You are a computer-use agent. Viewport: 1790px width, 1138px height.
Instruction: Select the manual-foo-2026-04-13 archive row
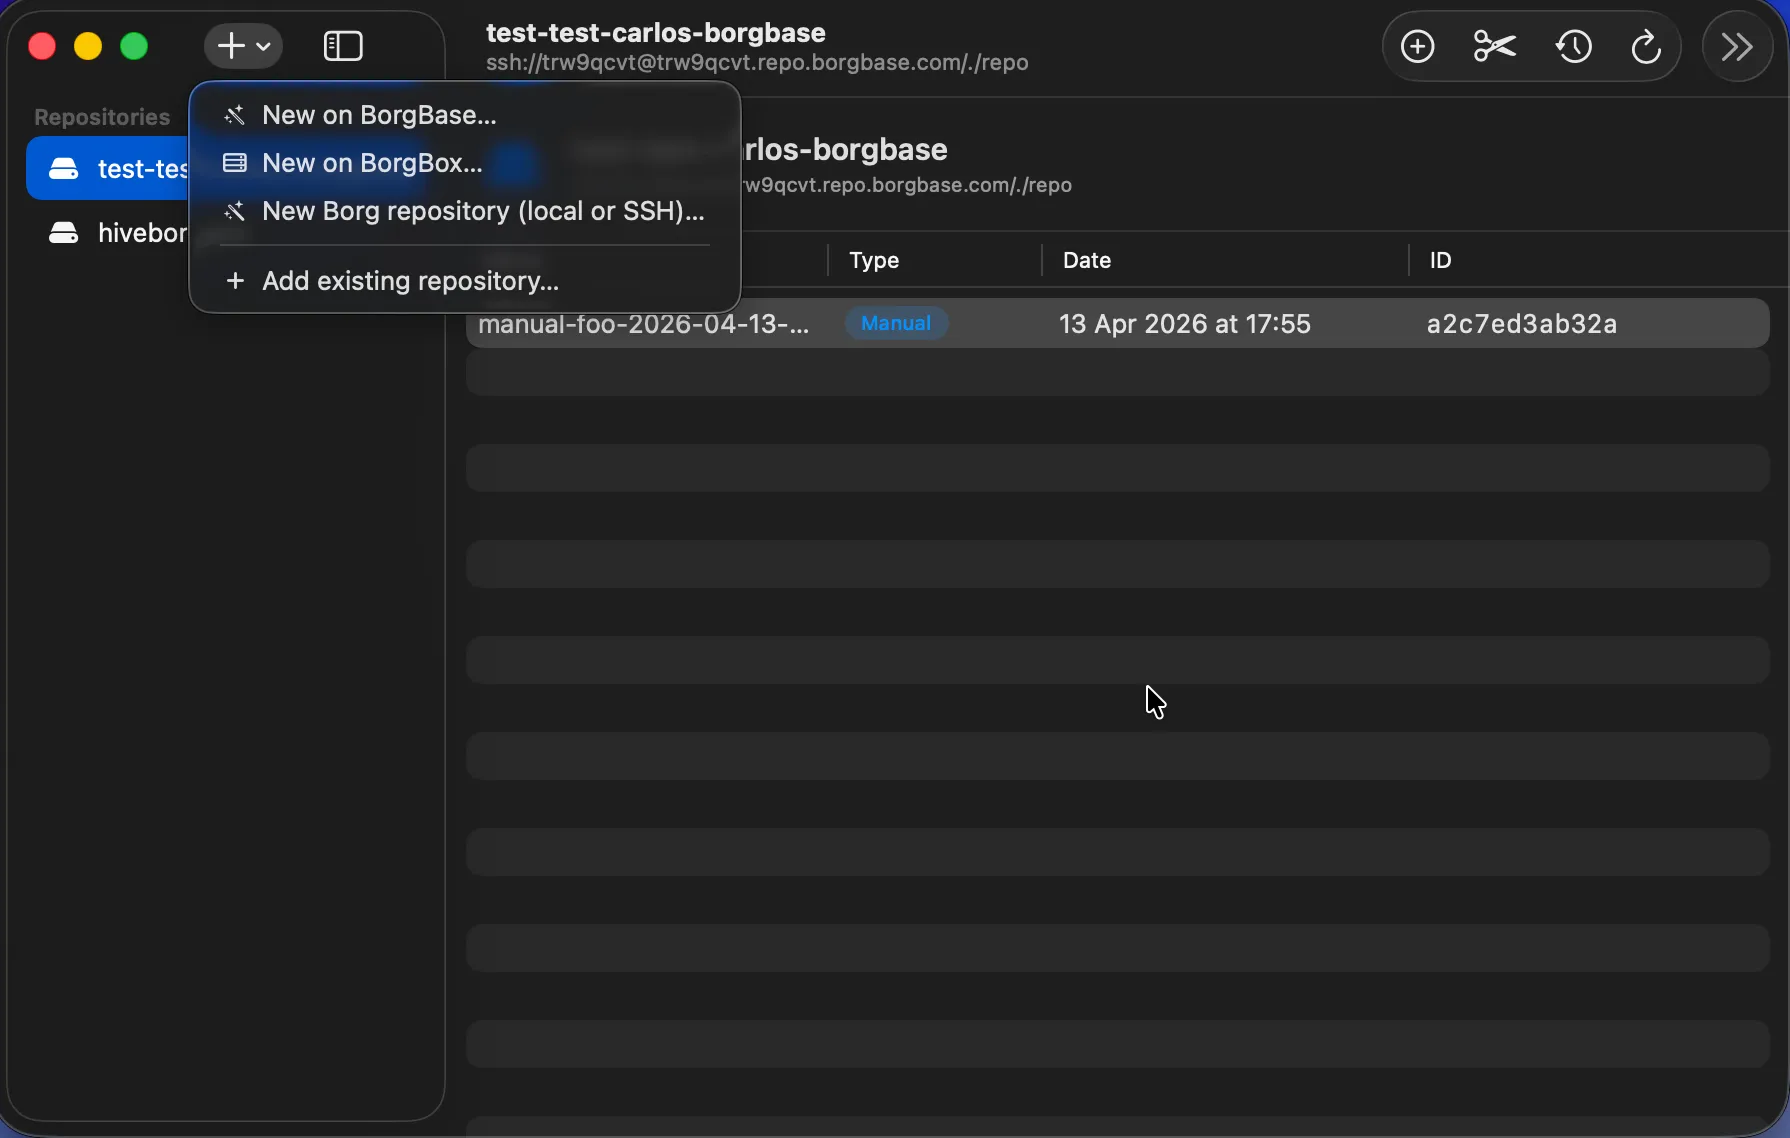coord(645,323)
